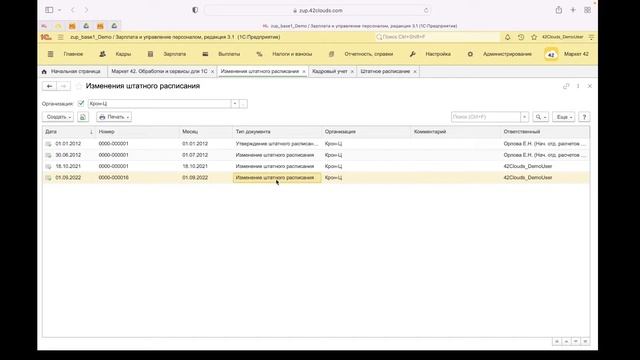The width and height of the screenshot is (640, 360).
Task: Sort by the Номер column header
Action: (138, 132)
